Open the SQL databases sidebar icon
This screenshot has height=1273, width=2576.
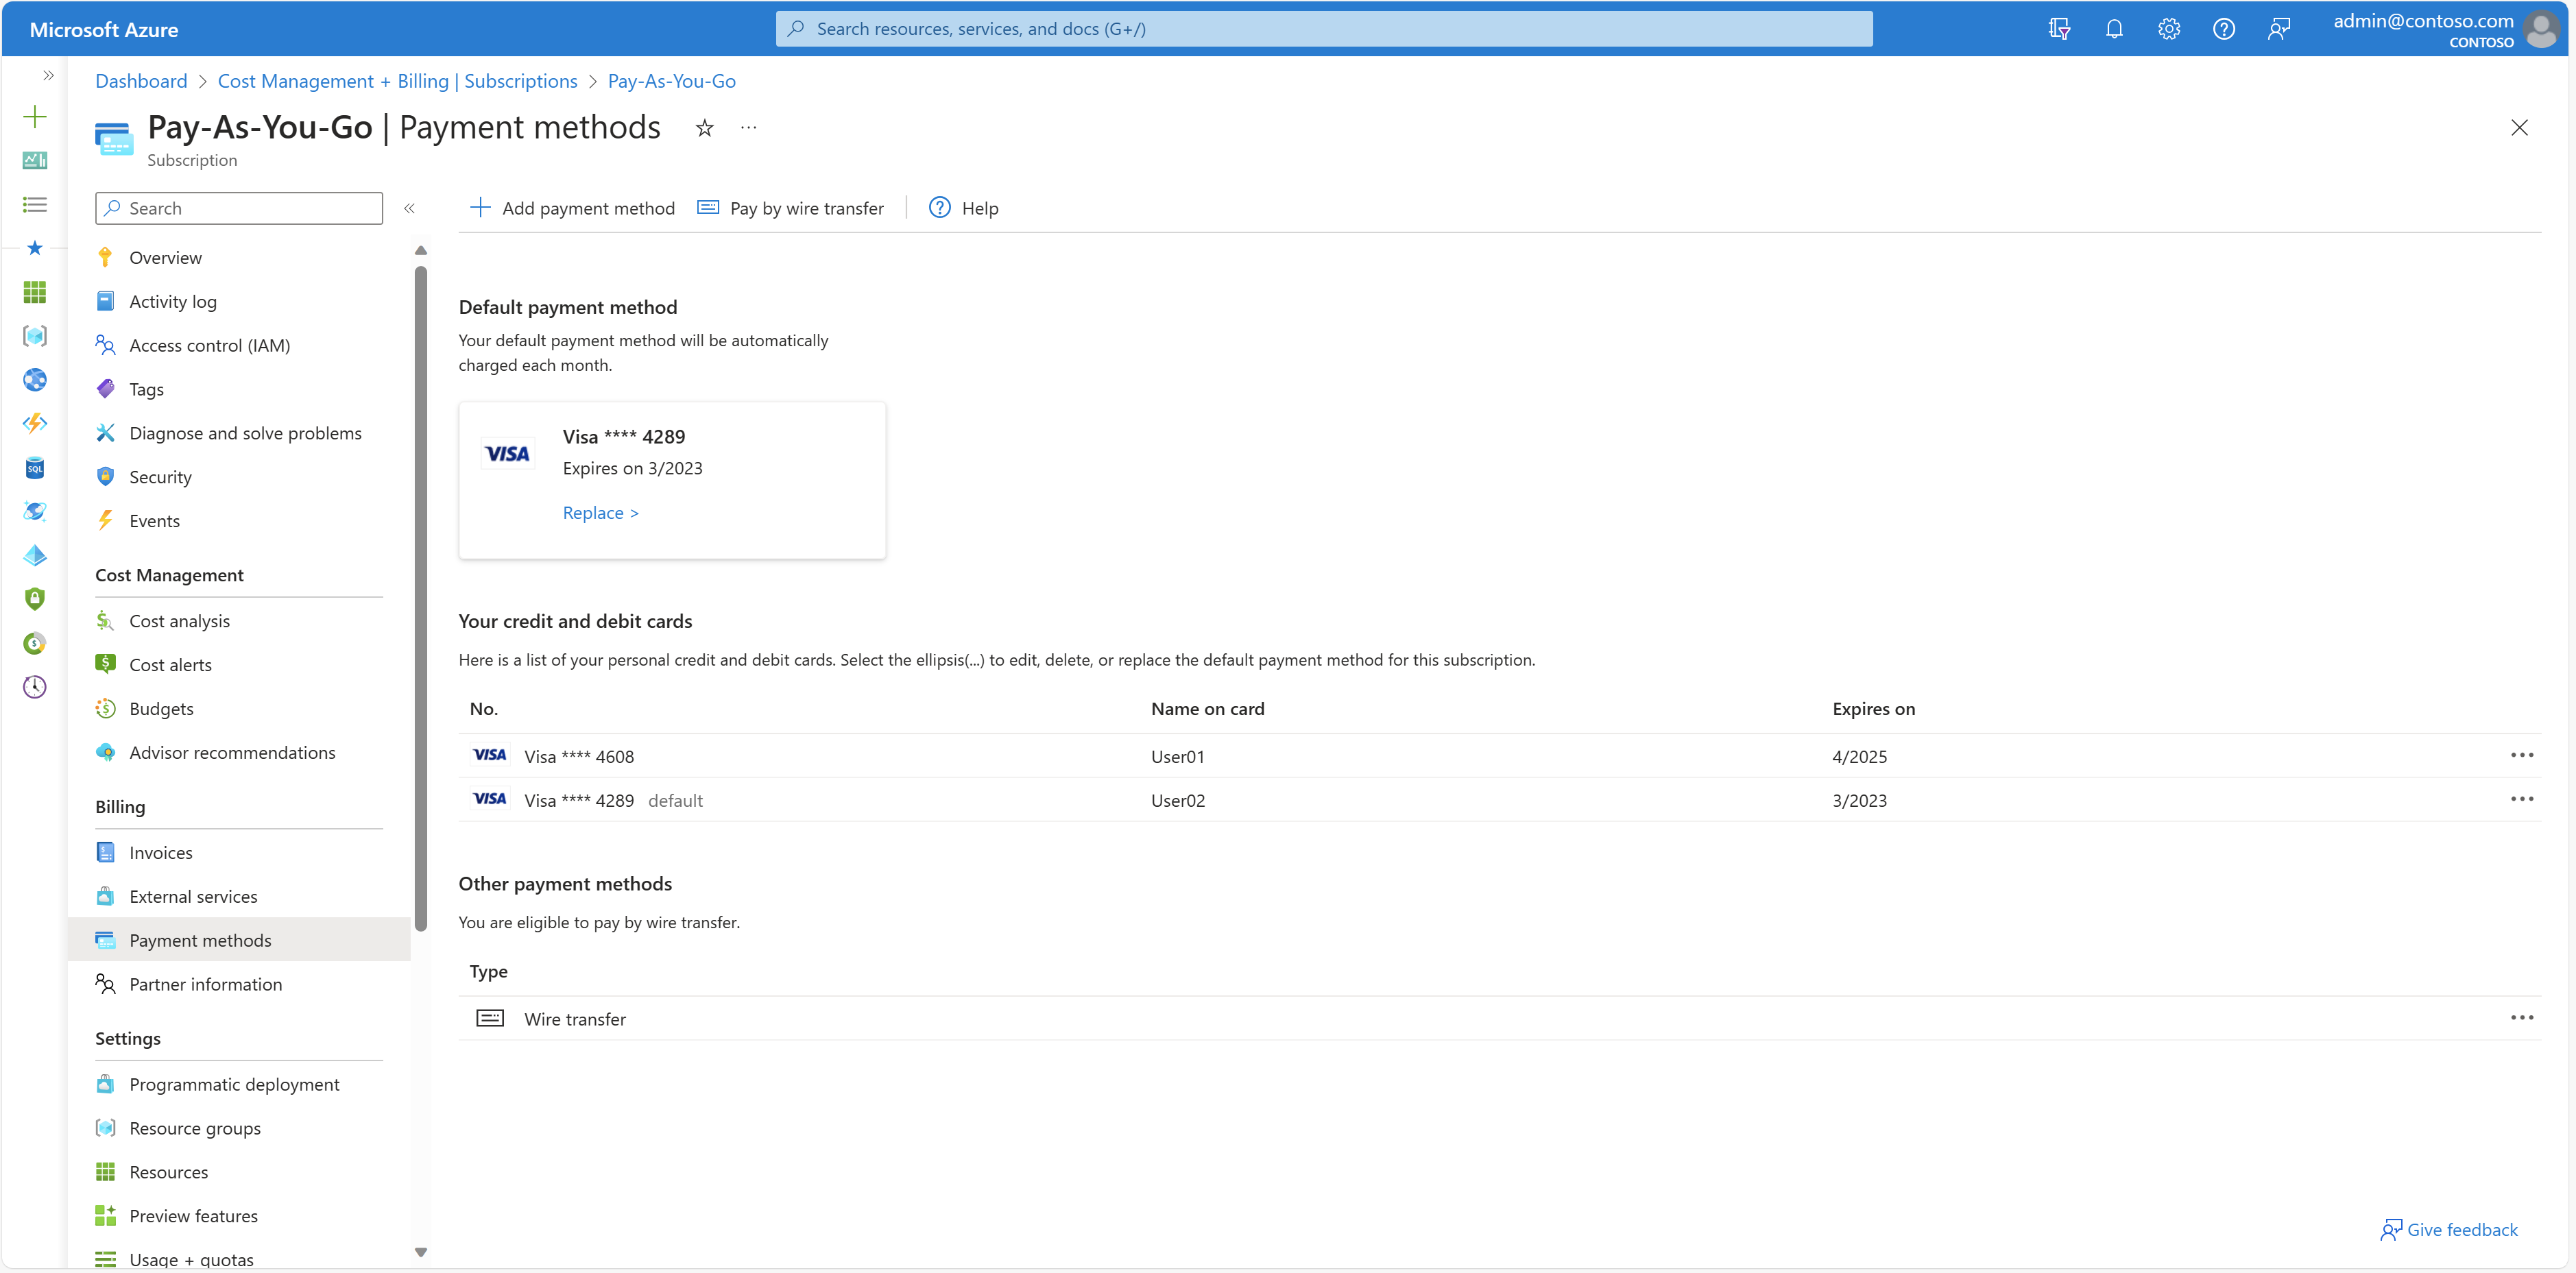coord(35,468)
